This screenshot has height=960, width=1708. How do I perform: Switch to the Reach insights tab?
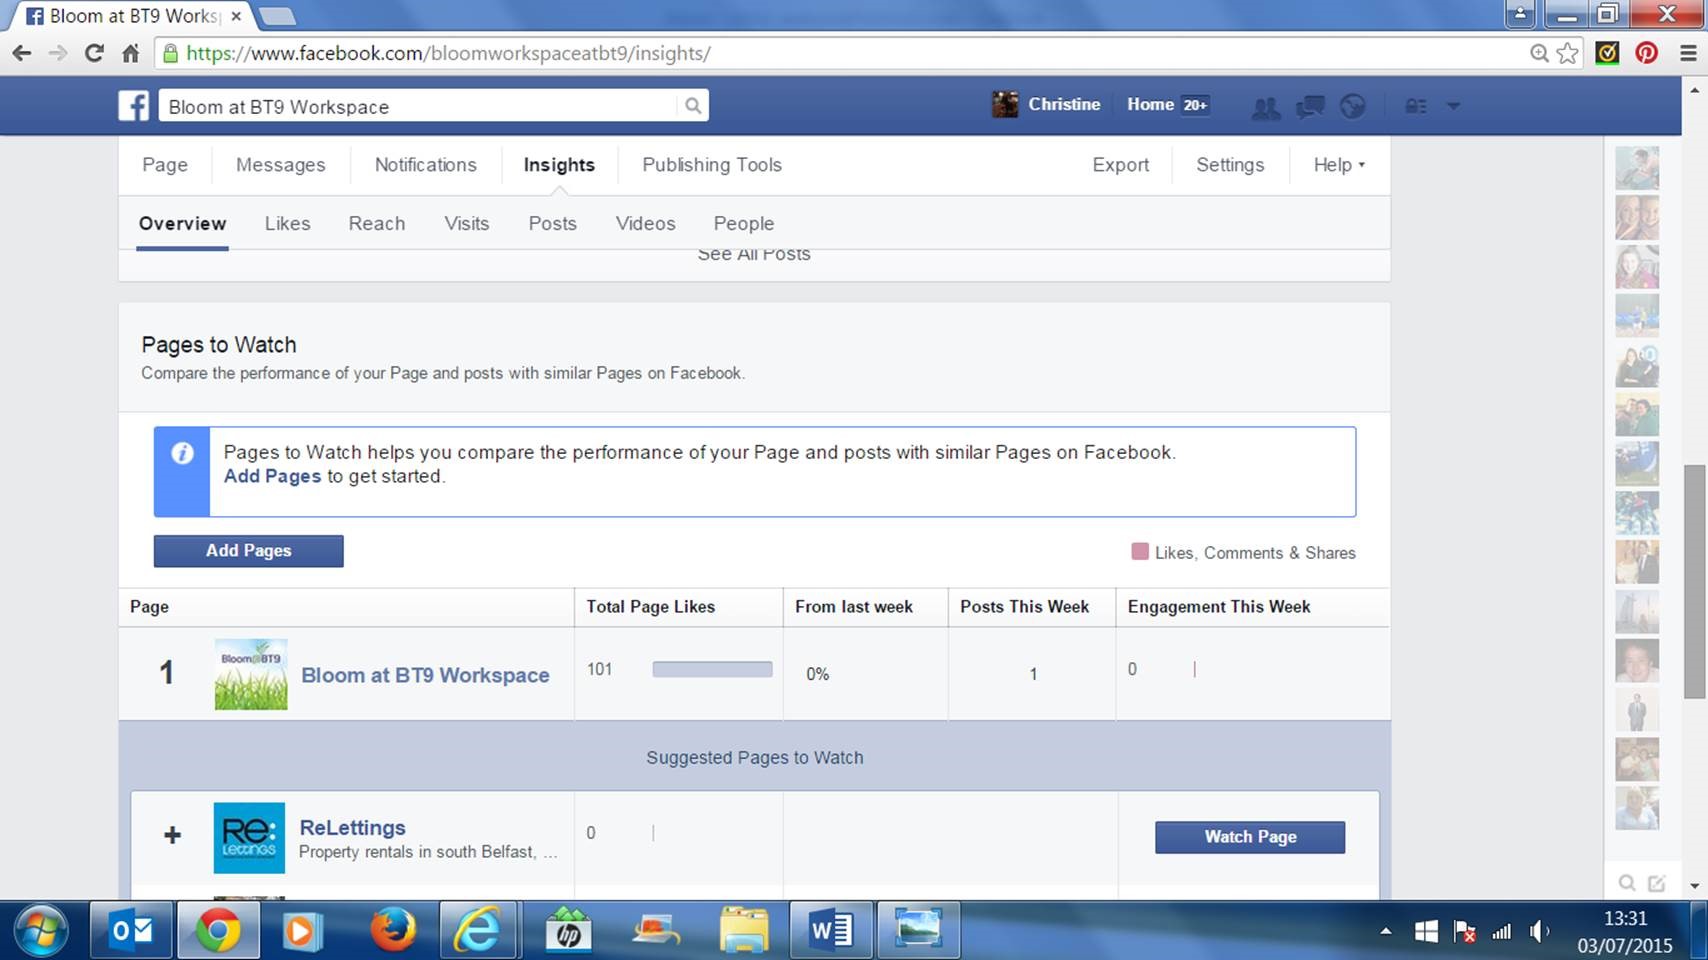pyautogui.click(x=377, y=223)
